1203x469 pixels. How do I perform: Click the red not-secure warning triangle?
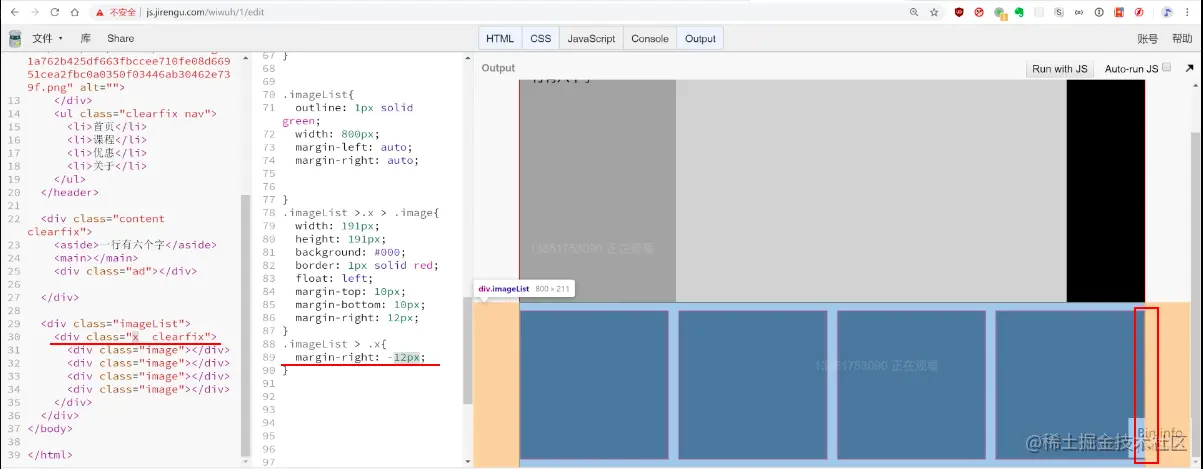[100, 13]
